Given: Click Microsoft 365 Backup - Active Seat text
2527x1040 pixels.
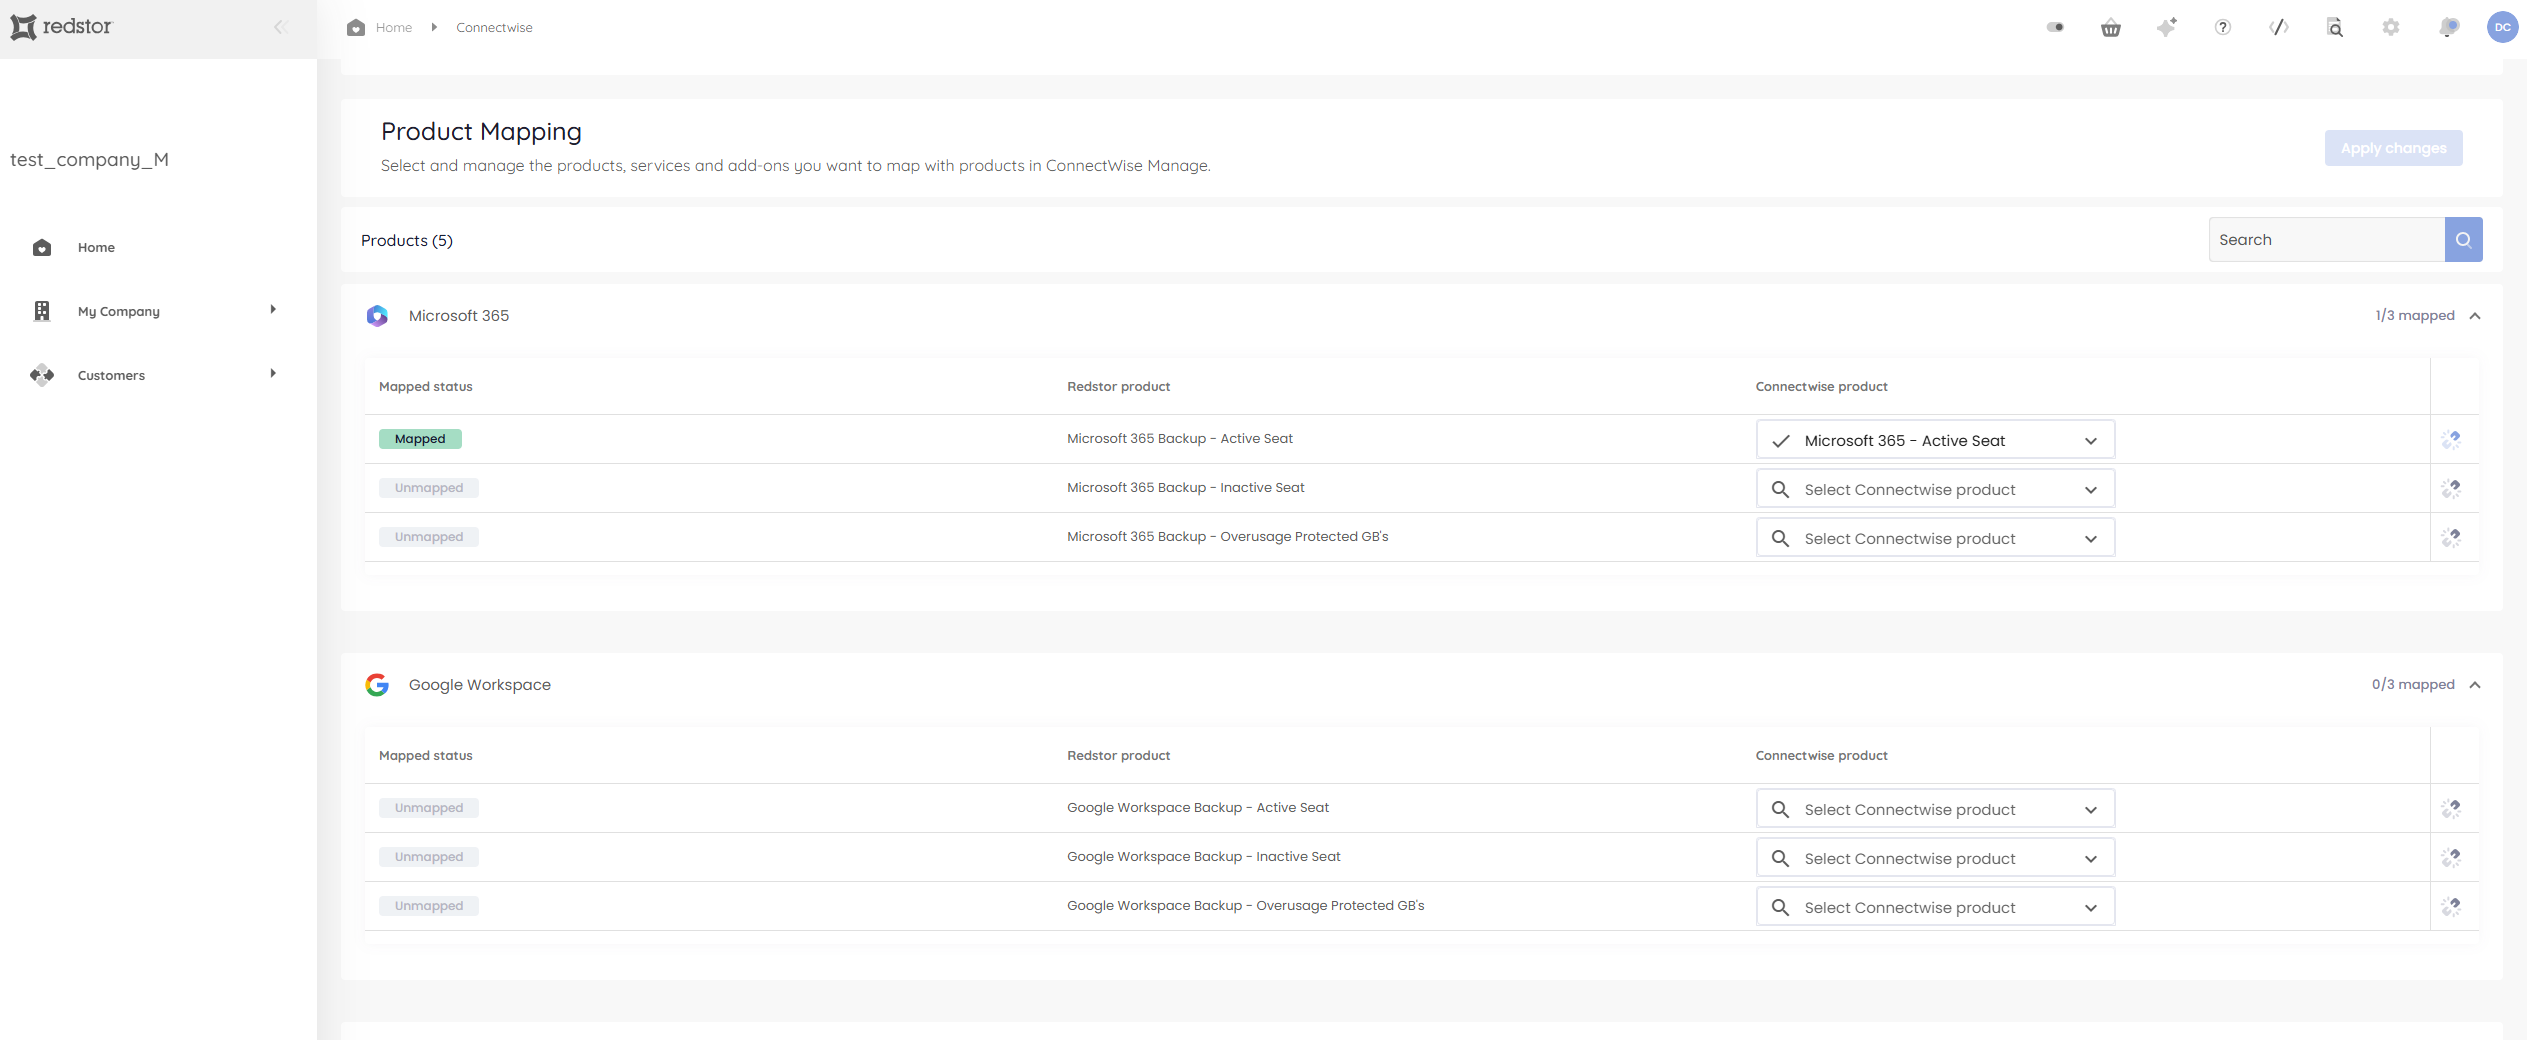Looking at the screenshot, I should (x=1179, y=439).
